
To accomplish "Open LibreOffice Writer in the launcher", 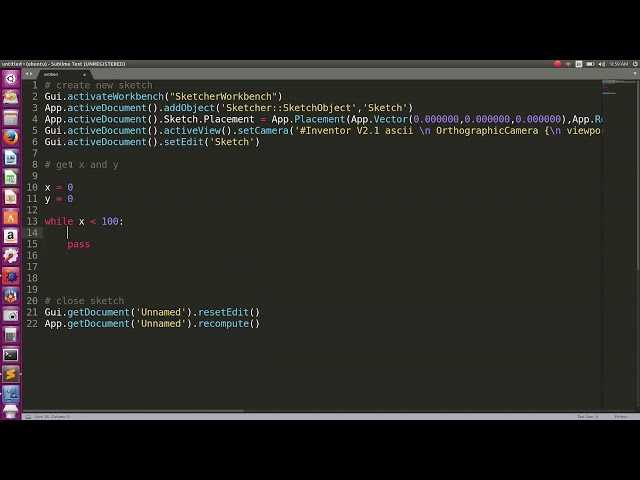I will (10, 157).
